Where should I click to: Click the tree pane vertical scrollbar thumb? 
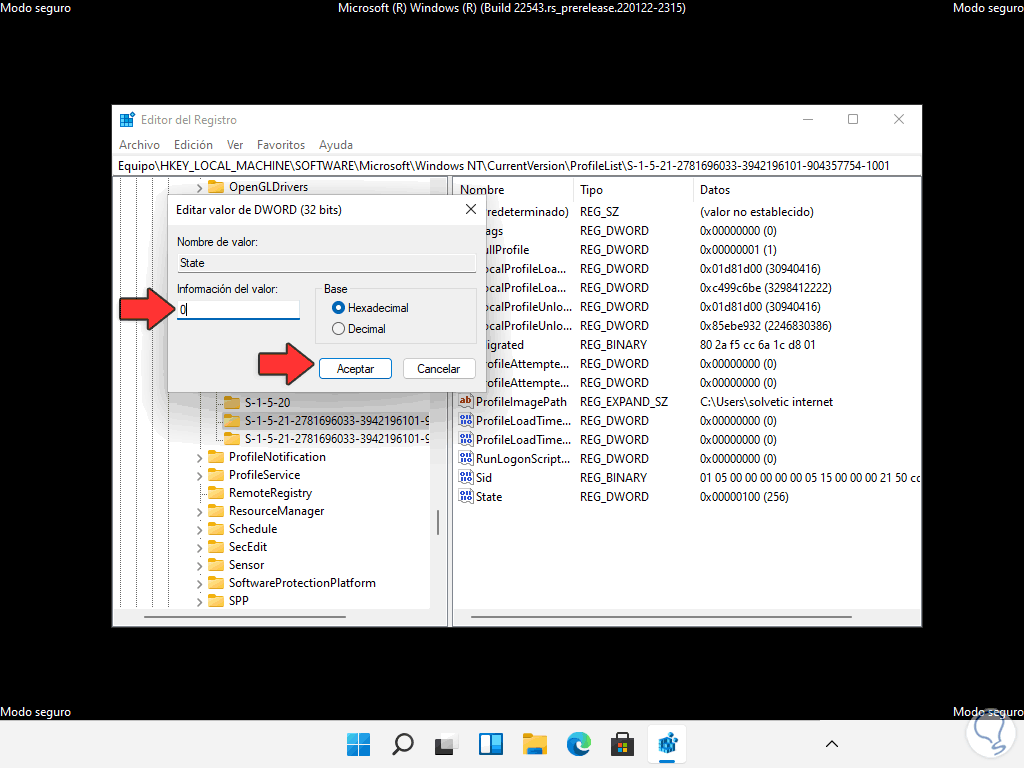(x=438, y=522)
